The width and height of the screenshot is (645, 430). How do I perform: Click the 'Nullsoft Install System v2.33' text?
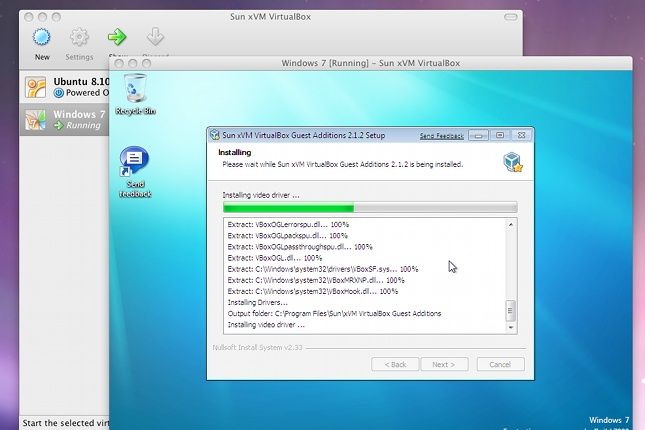[257, 348]
